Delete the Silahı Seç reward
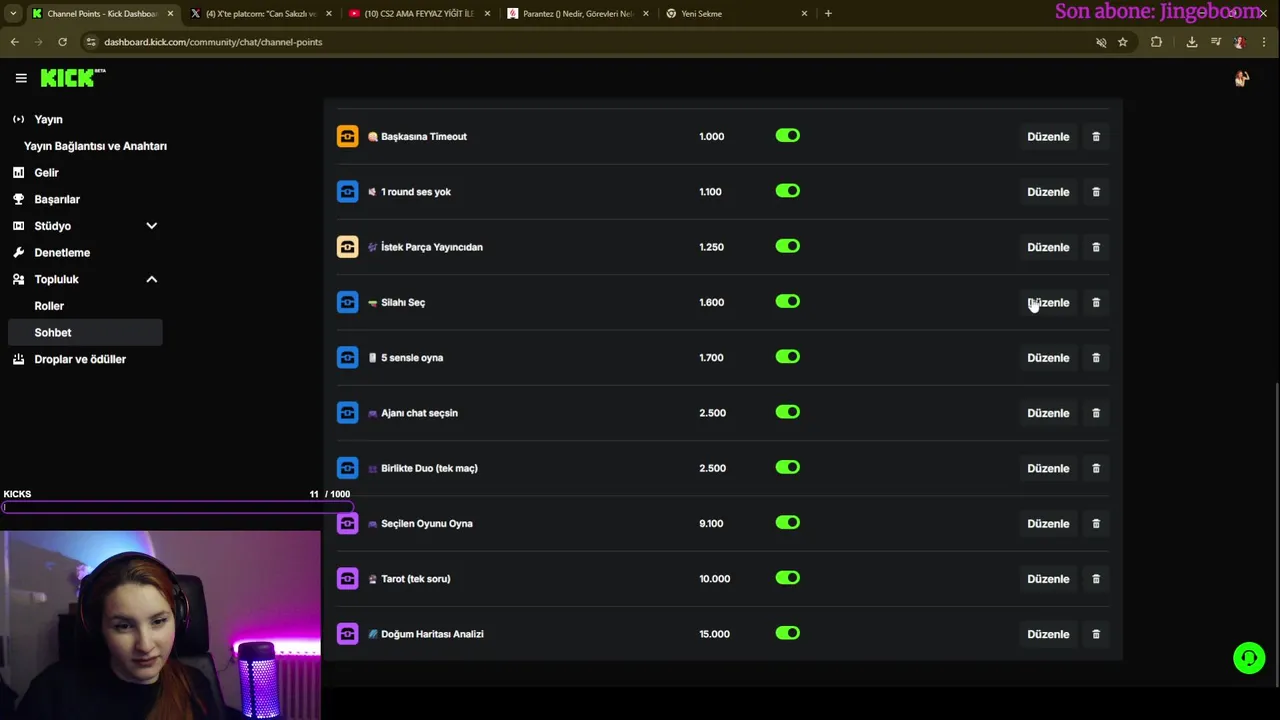 point(1096,302)
